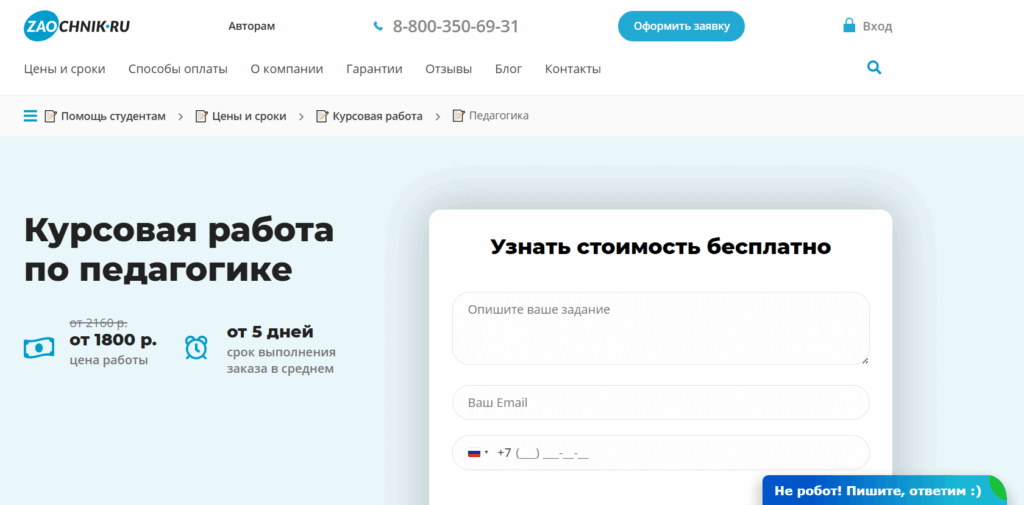Click the от 1800 р. price text
This screenshot has width=1024, height=505.
pyautogui.click(x=113, y=340)
